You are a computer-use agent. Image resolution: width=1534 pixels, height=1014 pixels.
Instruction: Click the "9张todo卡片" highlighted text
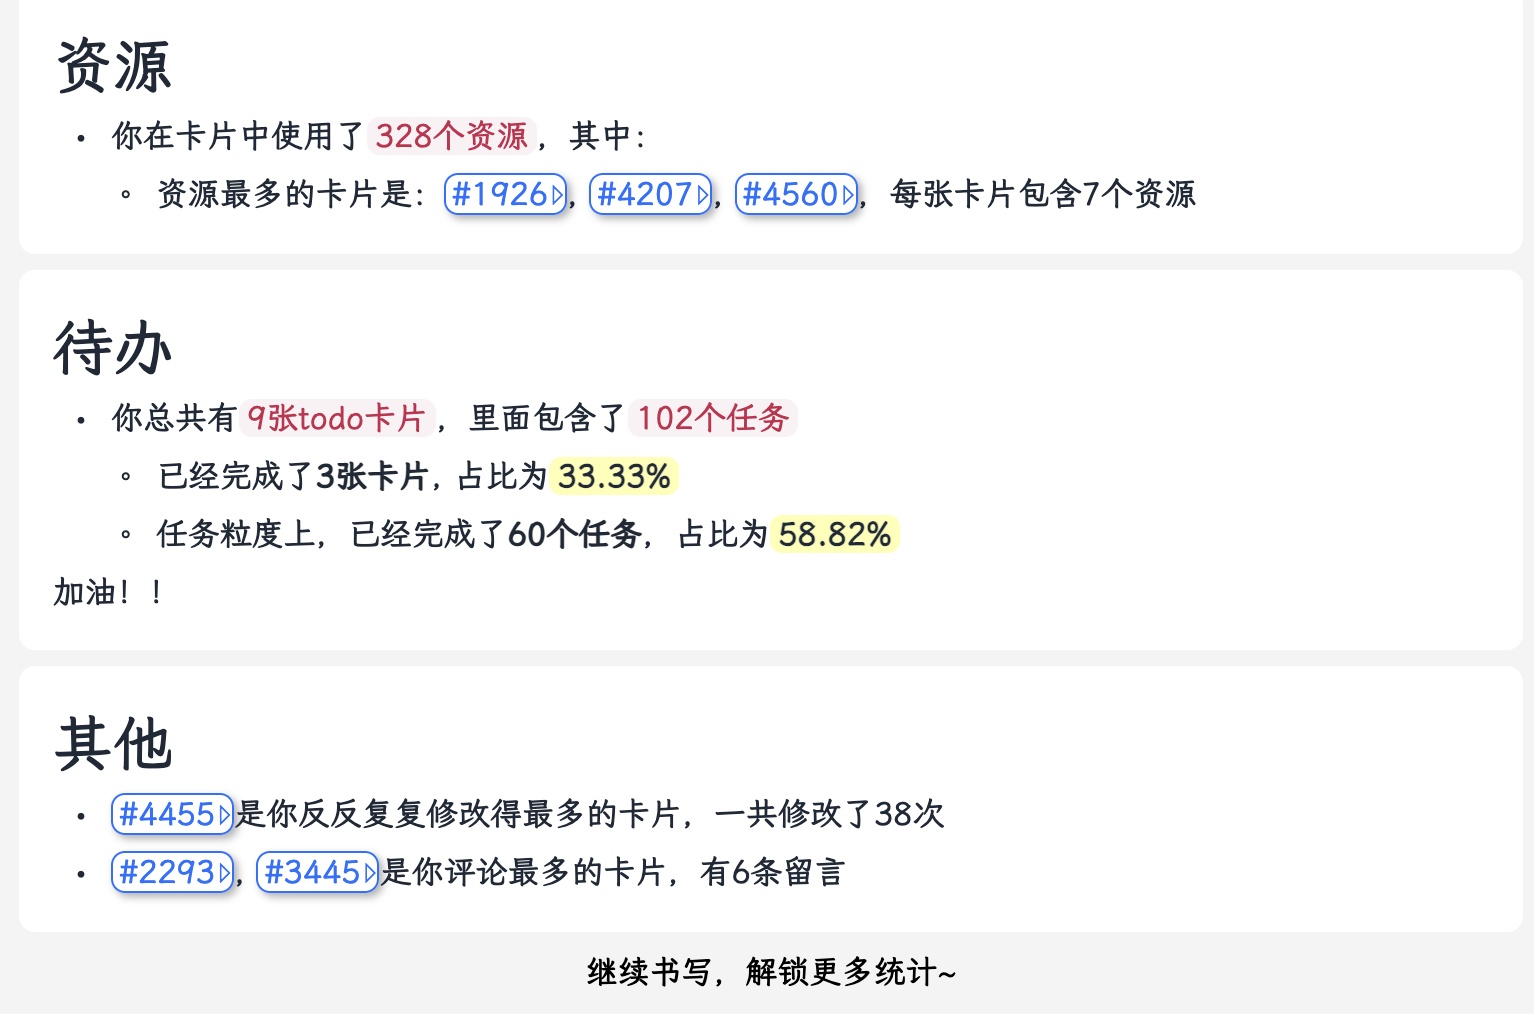click(x=336, y=418)
